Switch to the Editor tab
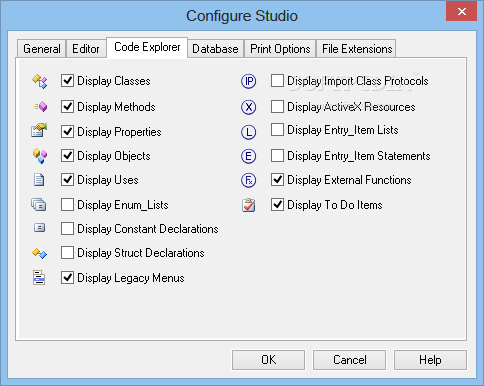The height and width of the screenshot is (386, 484). point(86,49)
